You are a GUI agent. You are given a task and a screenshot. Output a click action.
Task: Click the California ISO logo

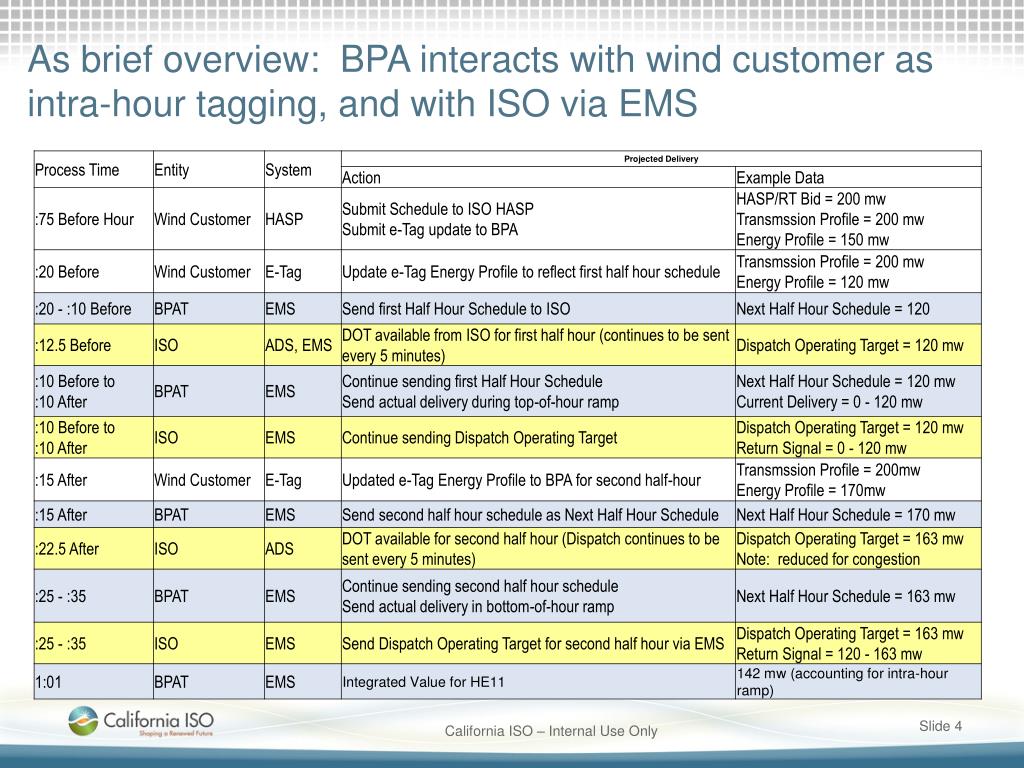pos(141,722)
